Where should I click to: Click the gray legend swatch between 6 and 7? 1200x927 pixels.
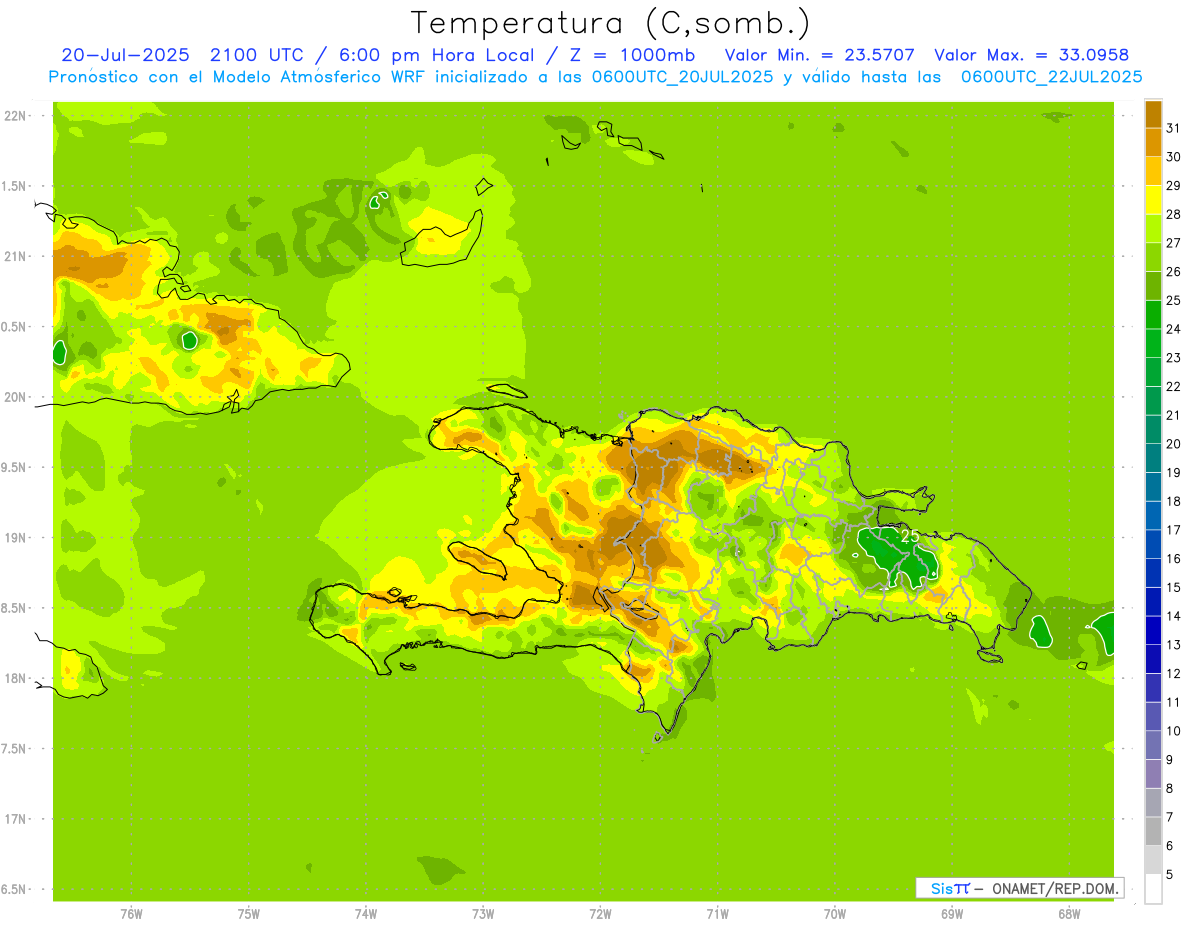1153,832
